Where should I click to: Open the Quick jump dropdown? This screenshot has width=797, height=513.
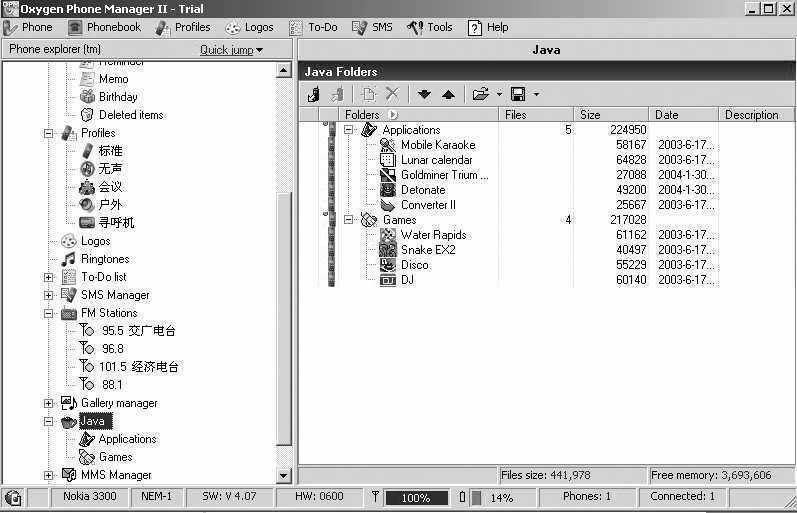click(231, 49)
